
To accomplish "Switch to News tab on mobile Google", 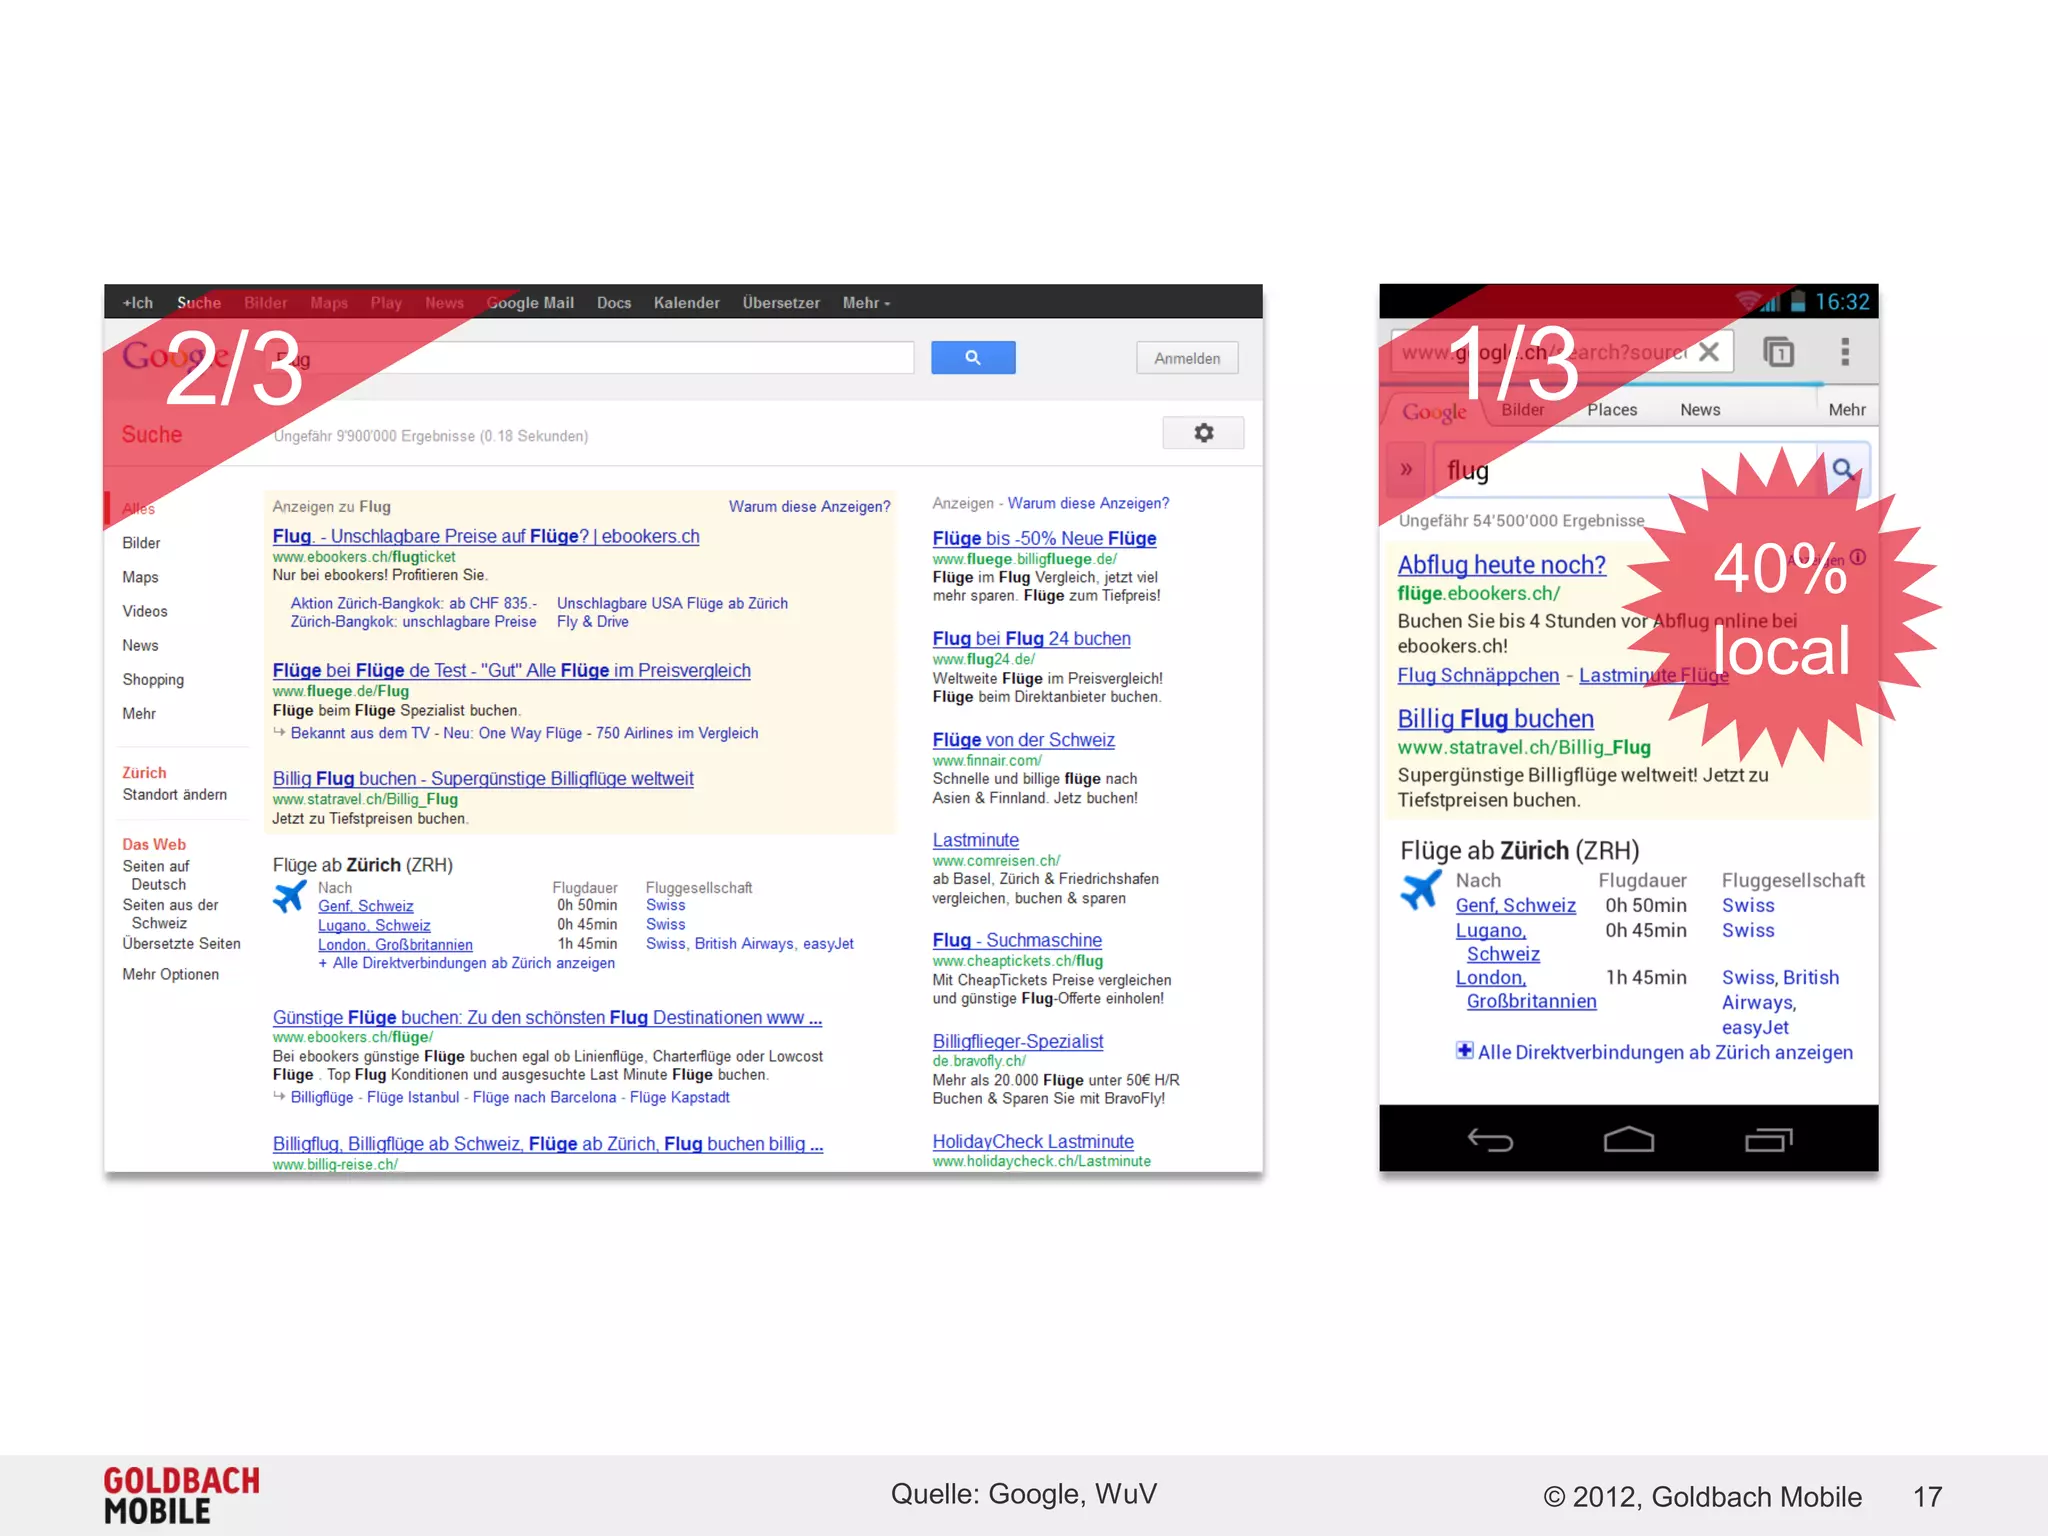I will pyautogui.click(x=1700, y=409).
